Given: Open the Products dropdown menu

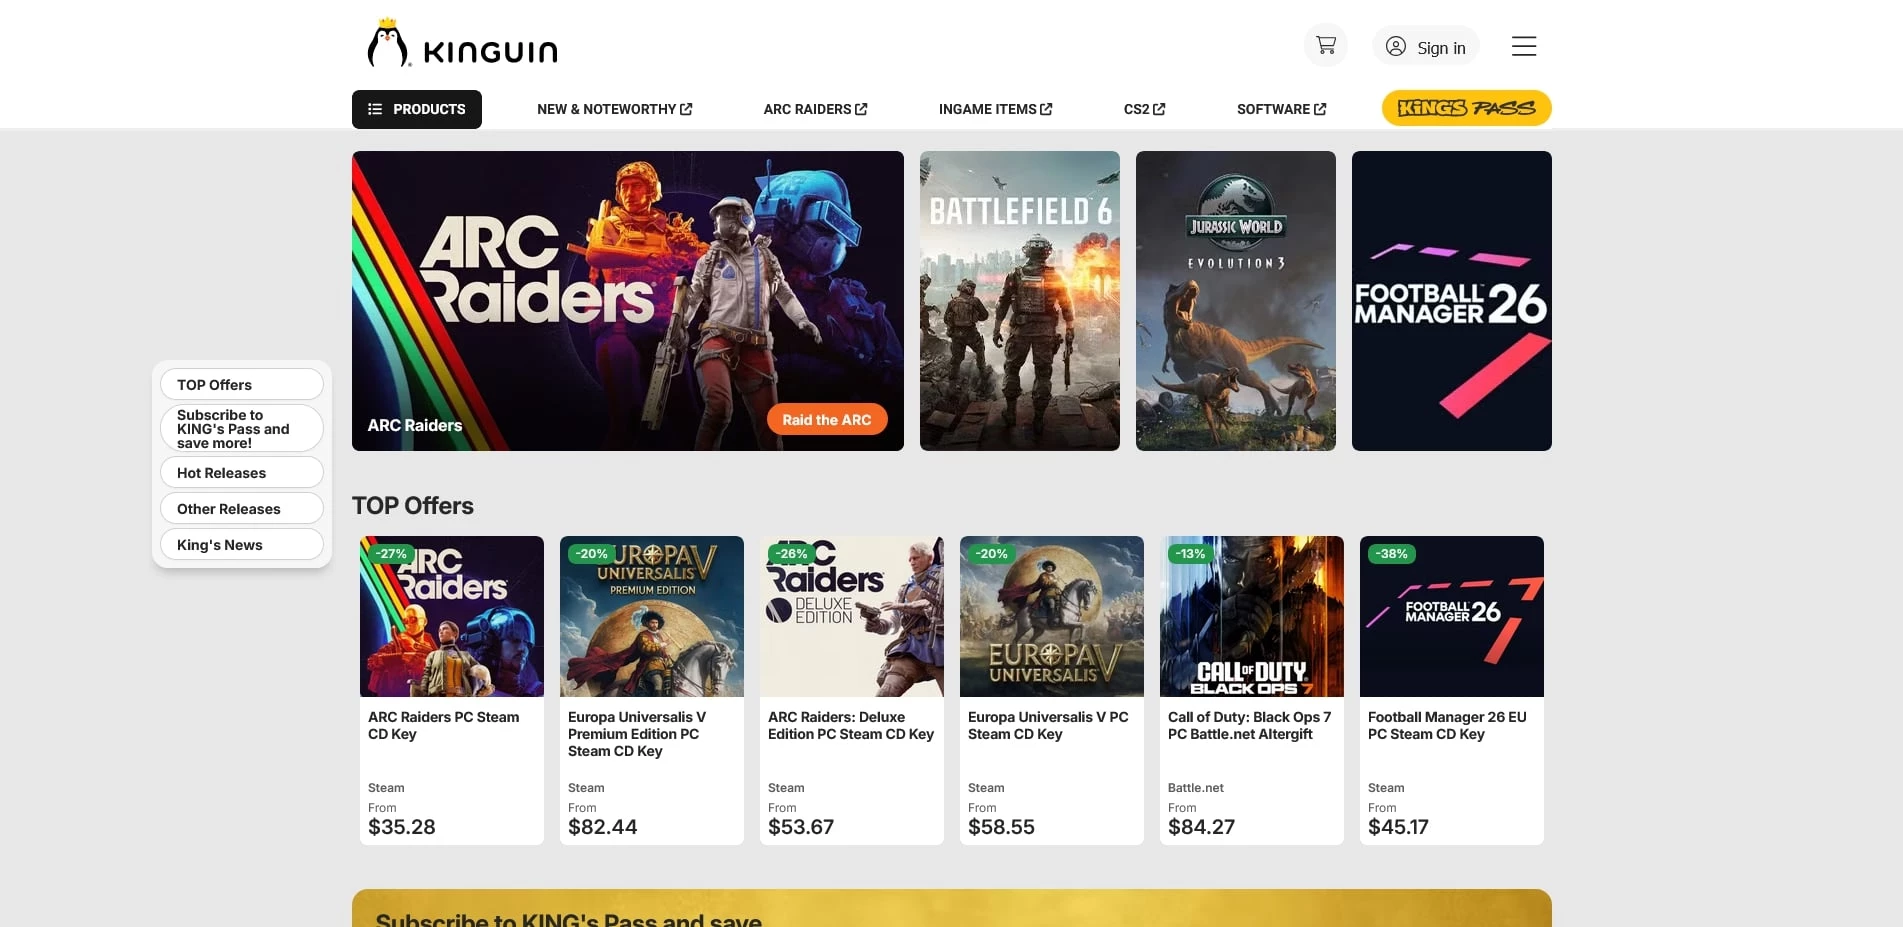Looking at the screenshot, I should (x=416, y=109).
